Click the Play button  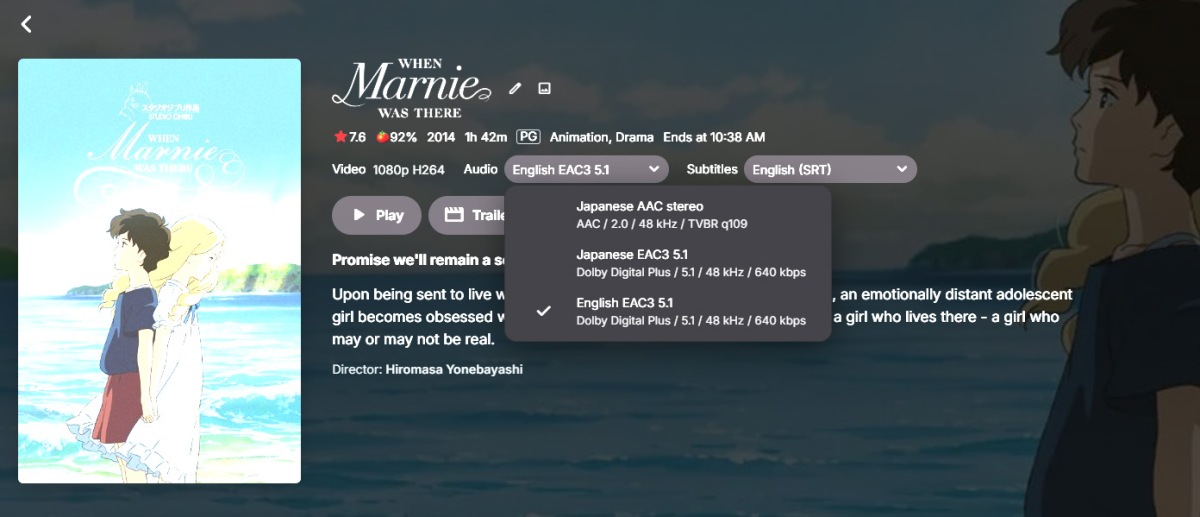tap(376, 215)
